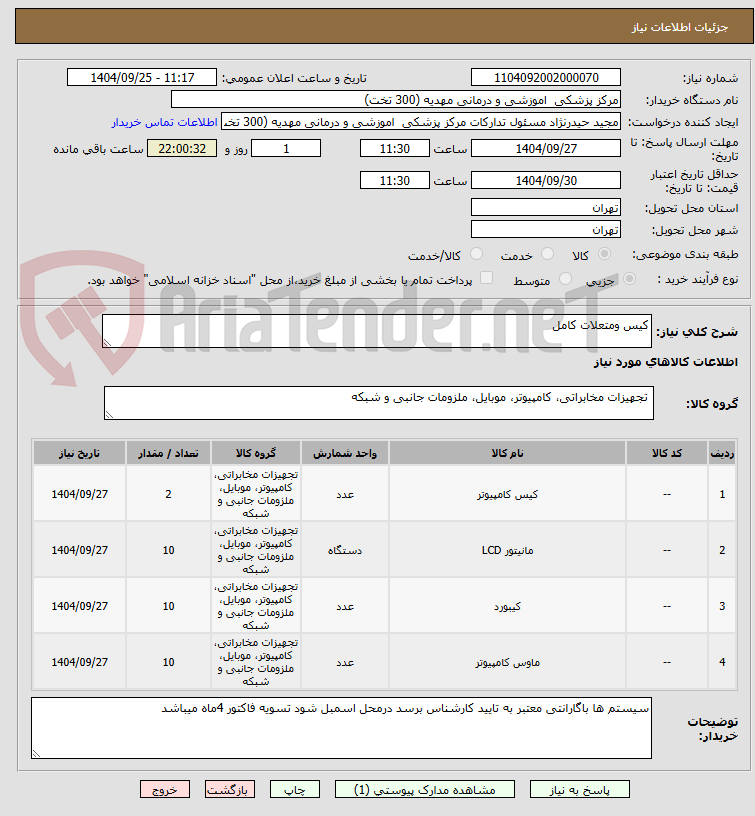Screen dimensions: 755x816
Task: Click the response deadline date 1404/09/27 field
Action: 546,148
